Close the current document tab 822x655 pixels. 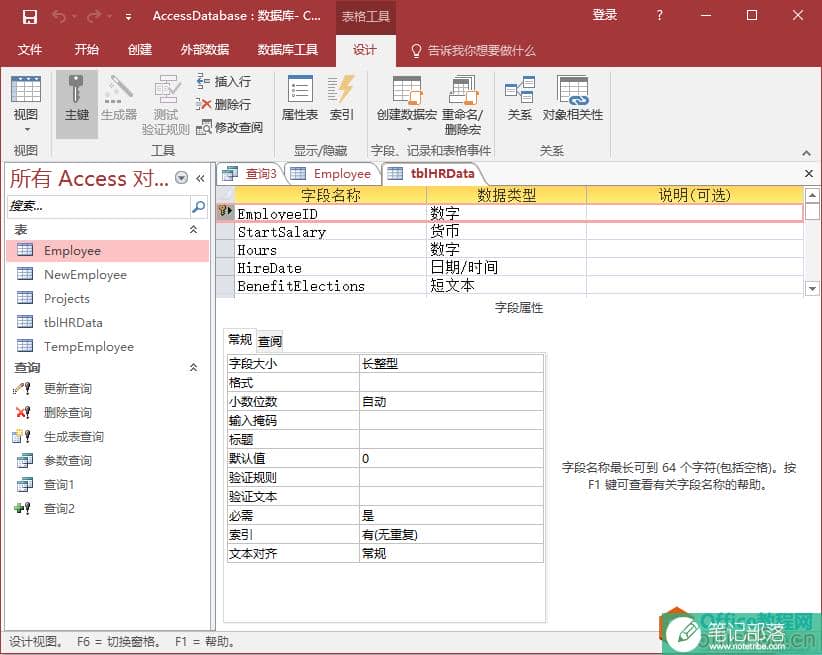[809, 174]
